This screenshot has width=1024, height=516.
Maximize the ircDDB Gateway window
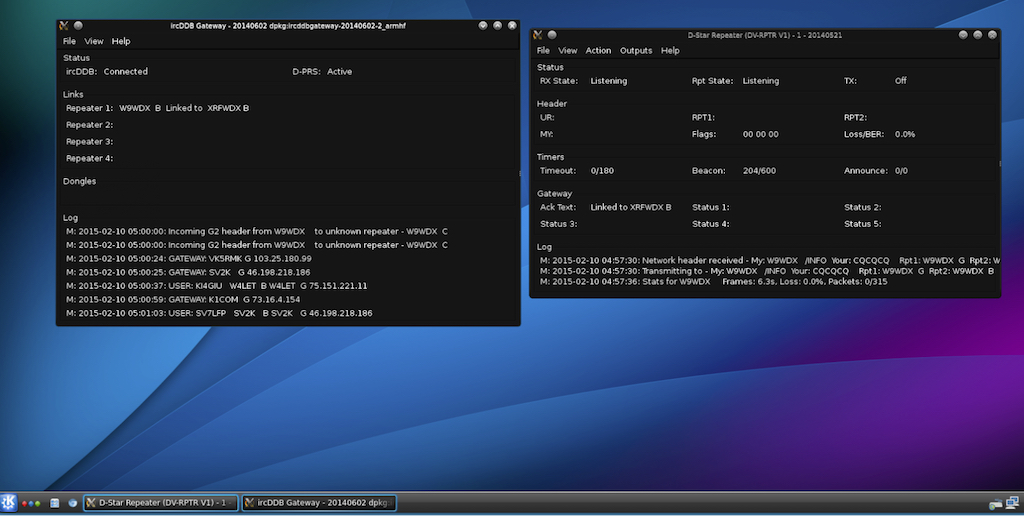point(498,25)
